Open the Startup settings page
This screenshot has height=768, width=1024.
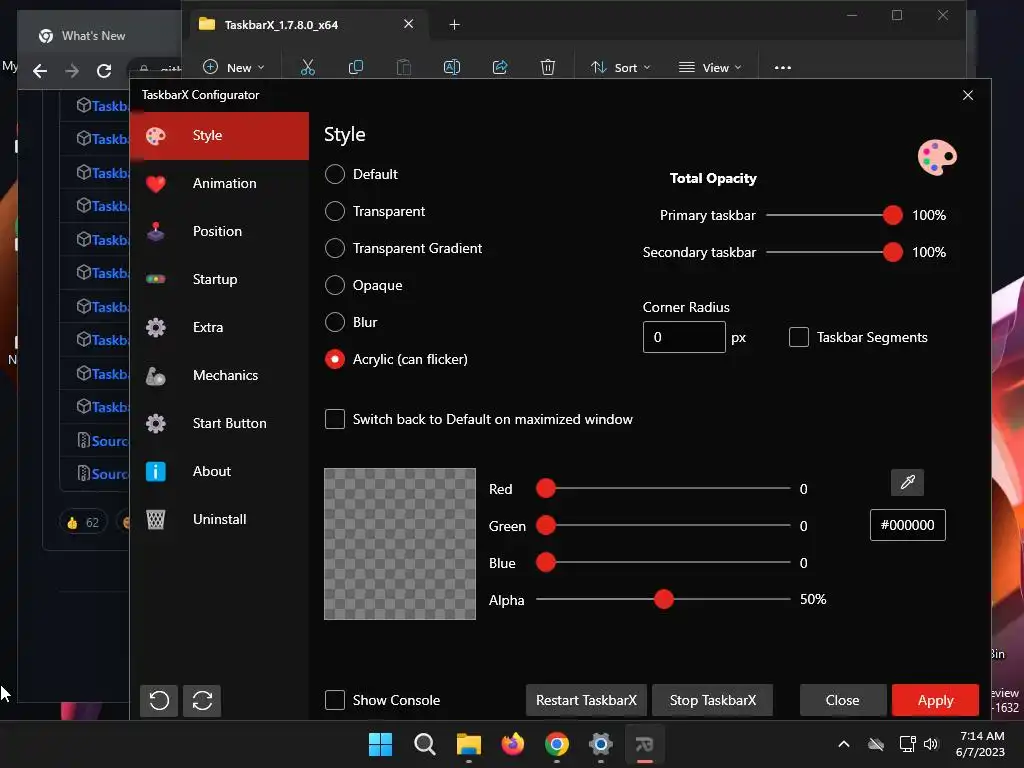[219, 280]
